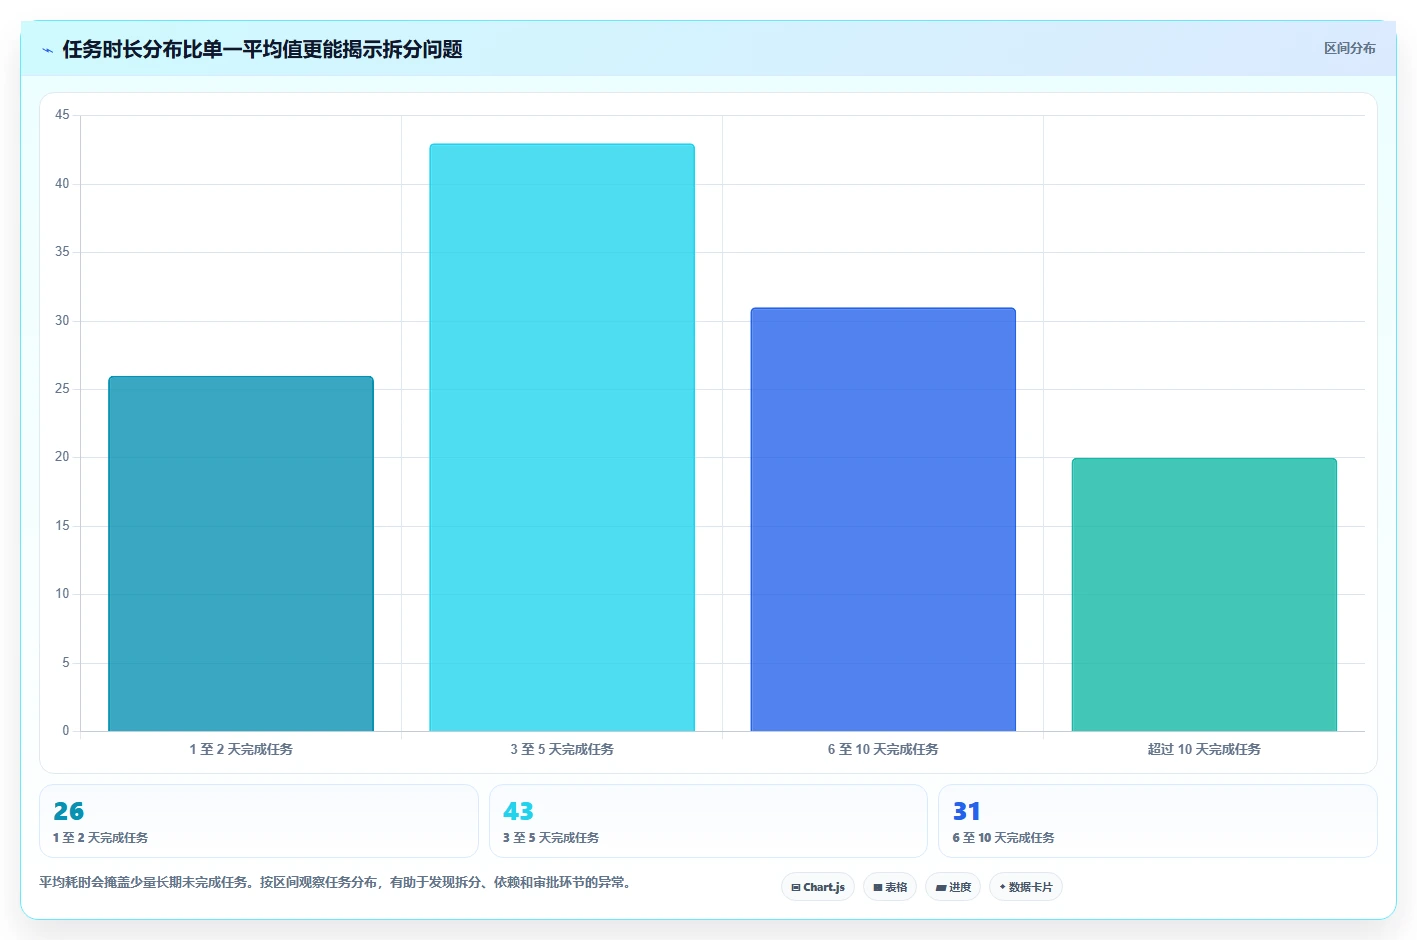The image size is (1417, 940).
Task: Click the y-axis value 40
Action: tap(62, 184)
